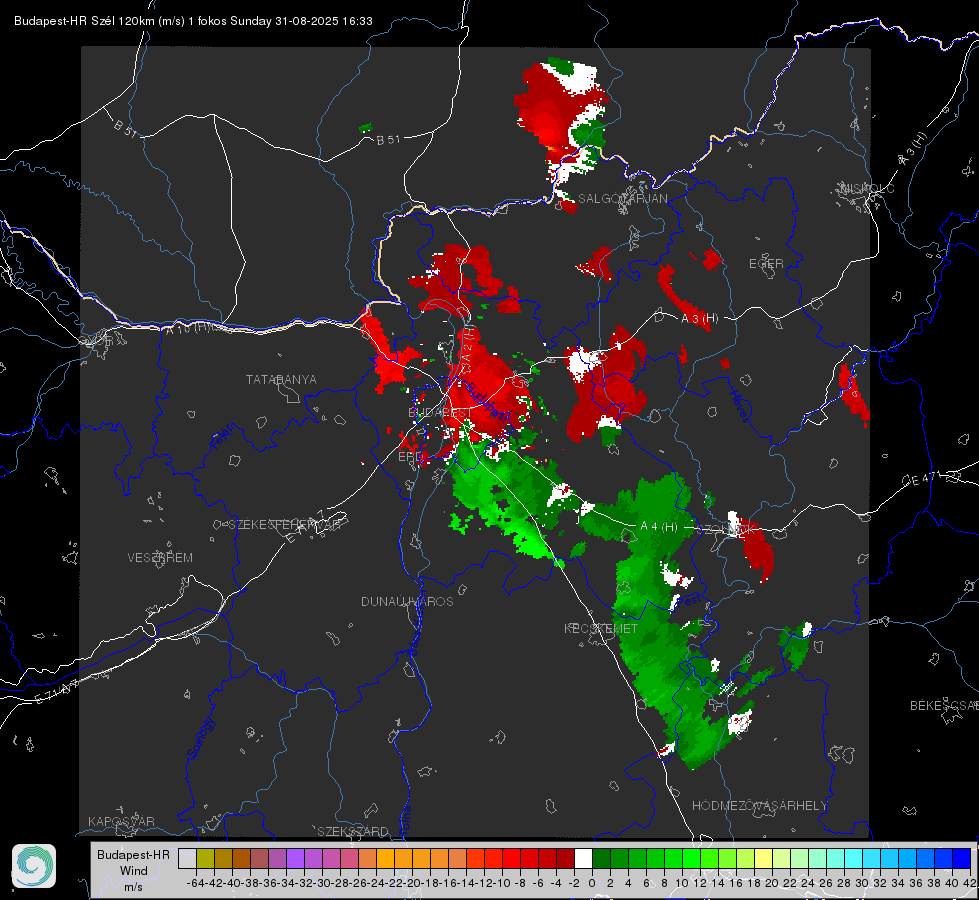Viewport: 979px width, 900px height.
Task: Click the legend value '-64'
Action: point(196,883)
